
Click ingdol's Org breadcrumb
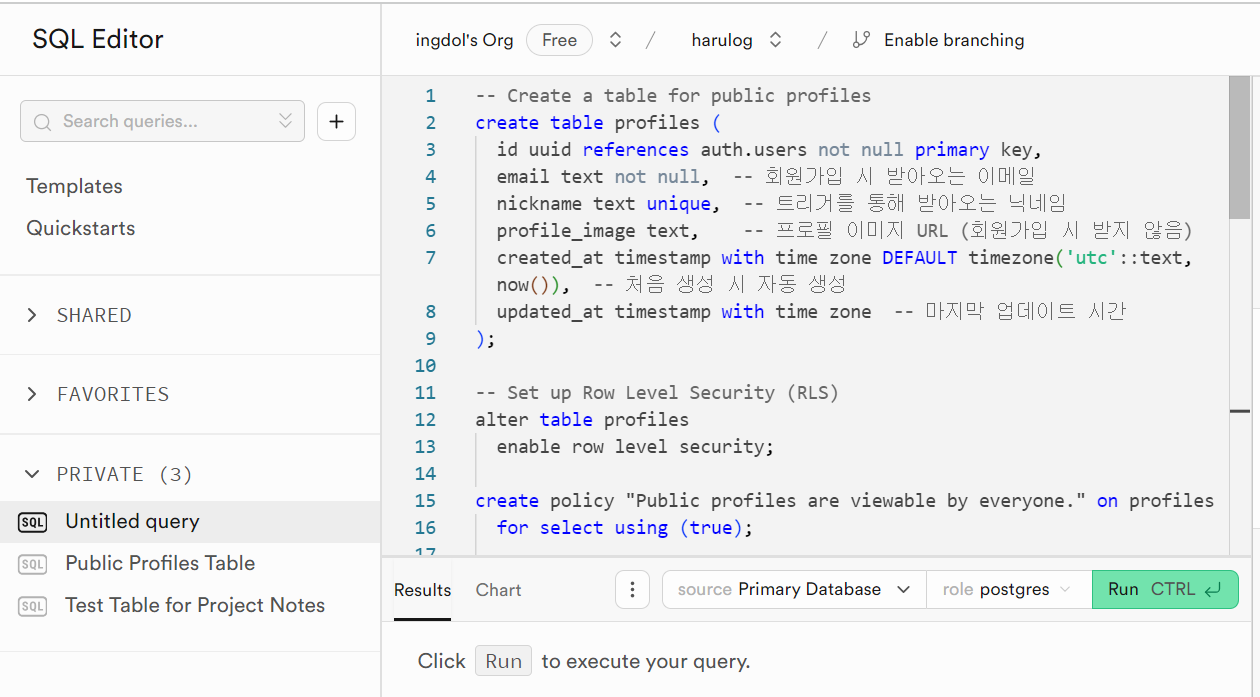464,40
